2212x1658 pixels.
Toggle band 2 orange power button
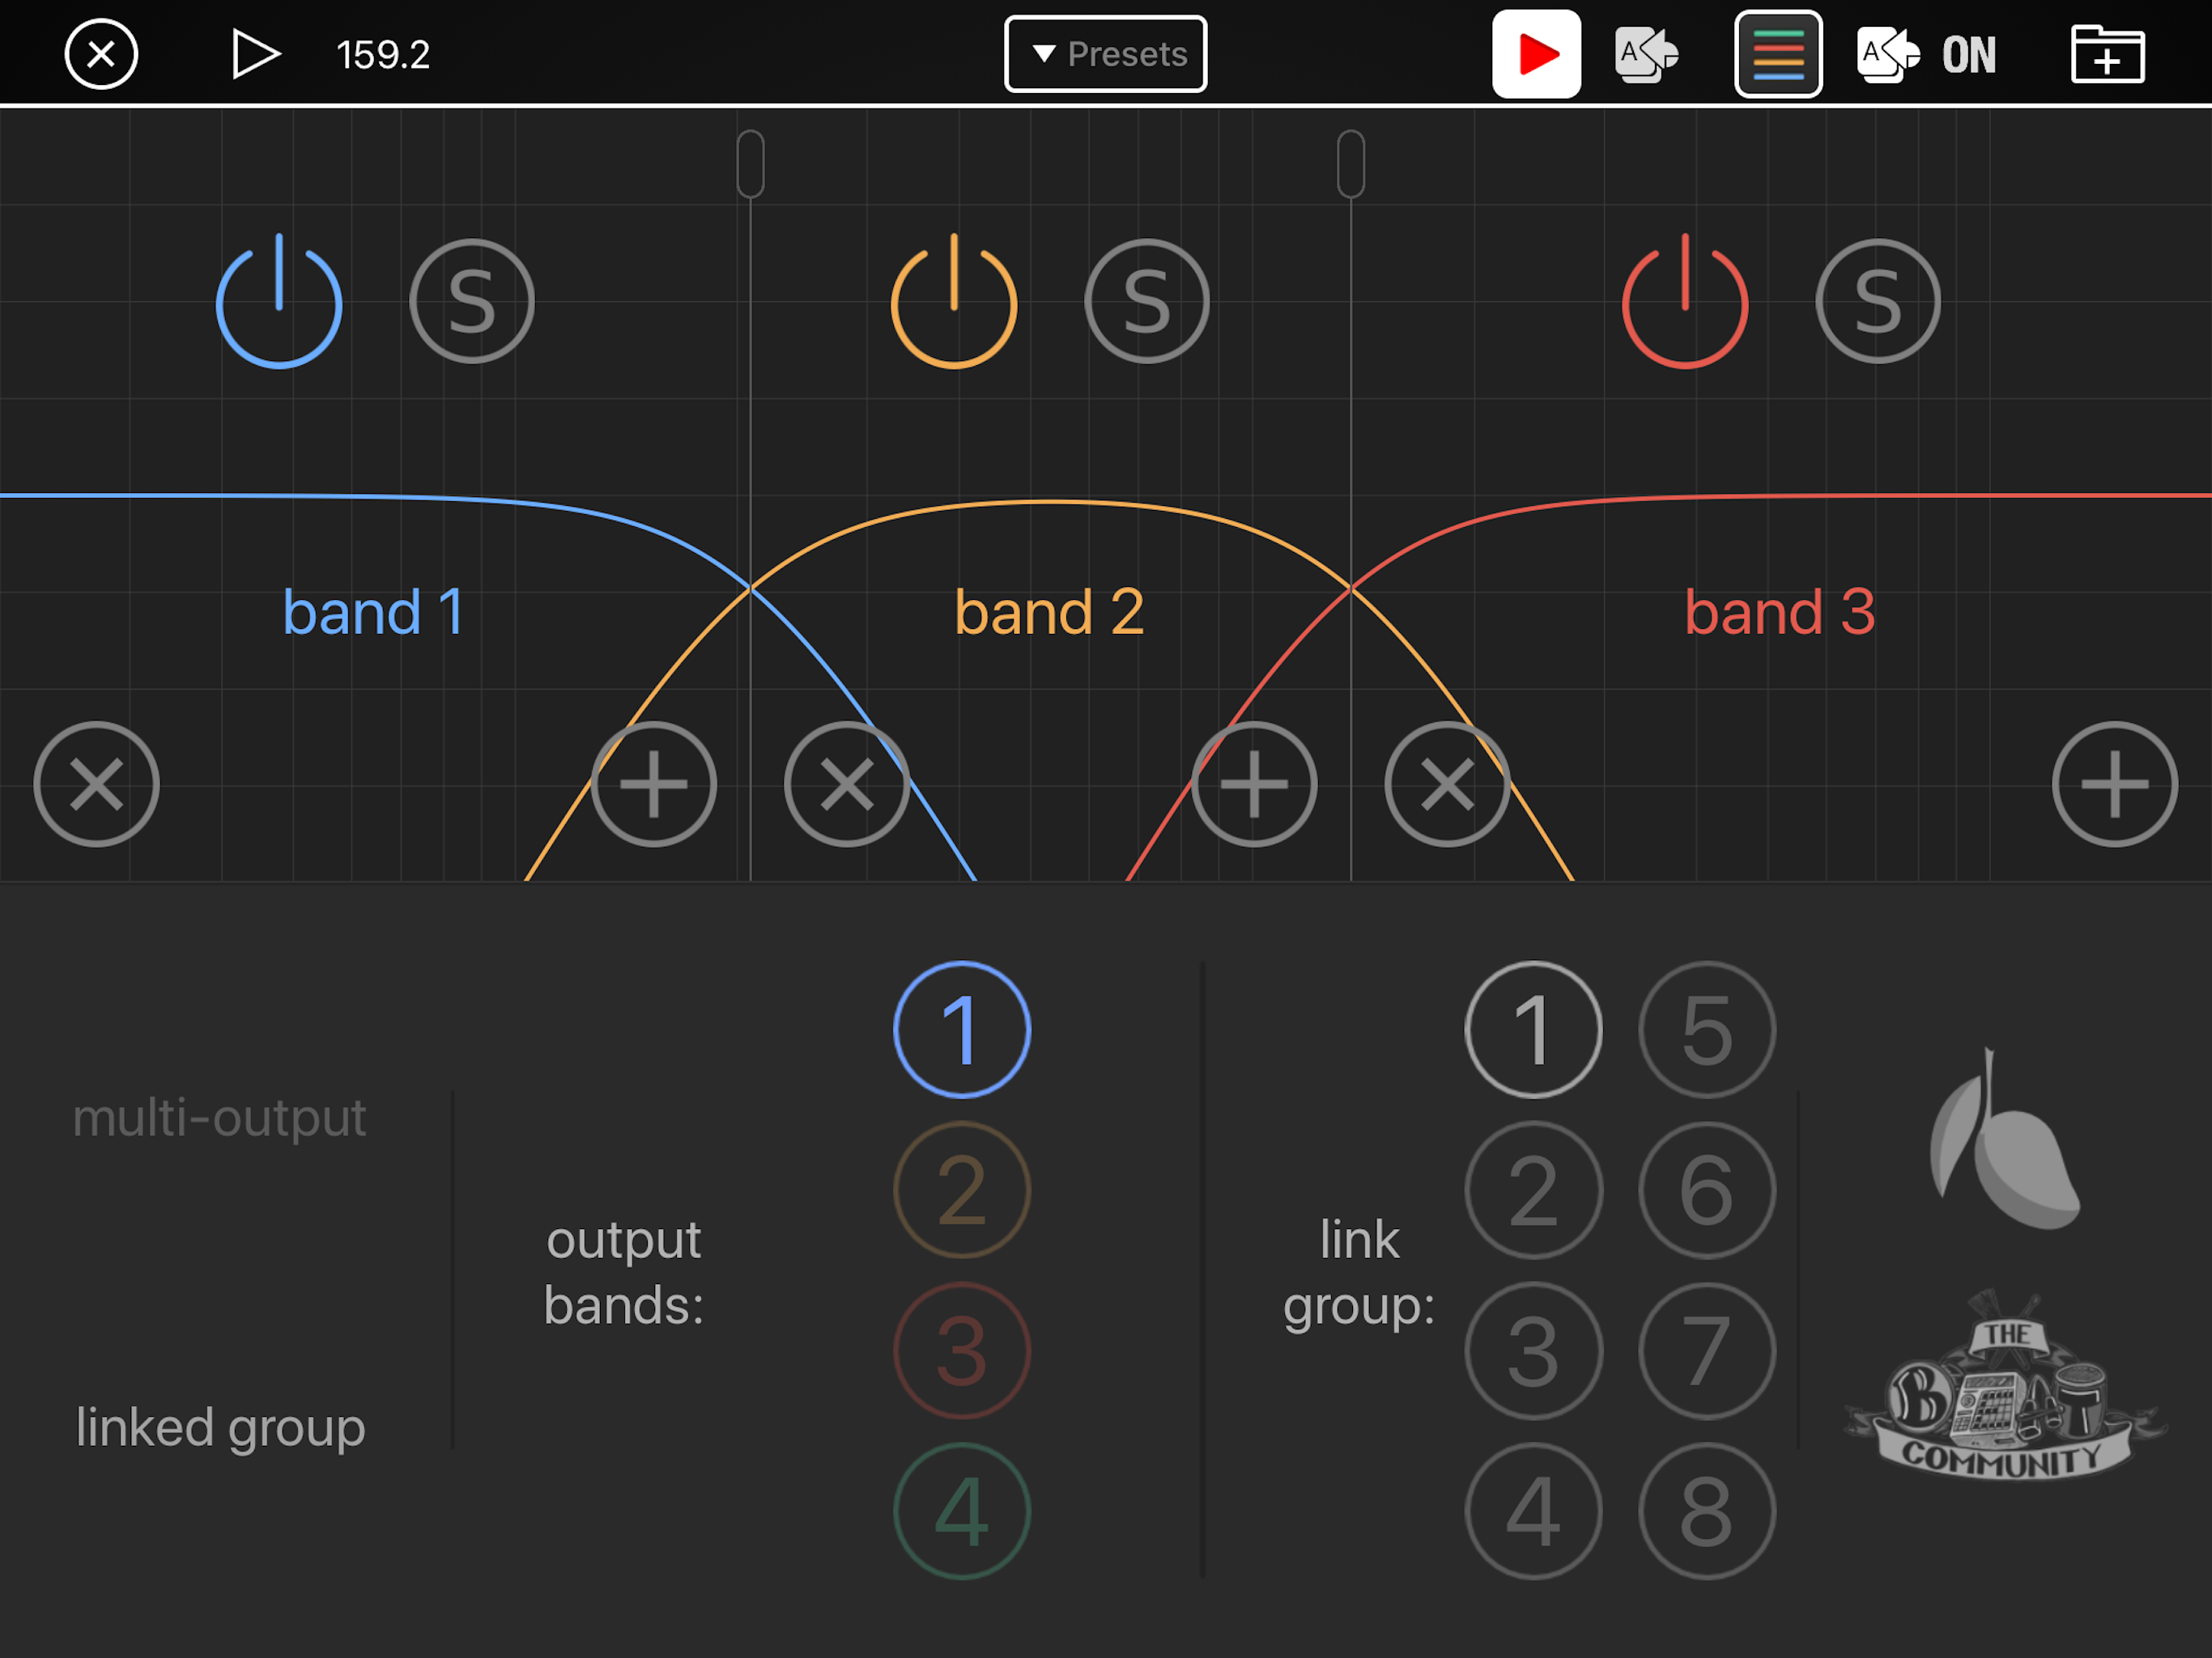click(954, 302)
